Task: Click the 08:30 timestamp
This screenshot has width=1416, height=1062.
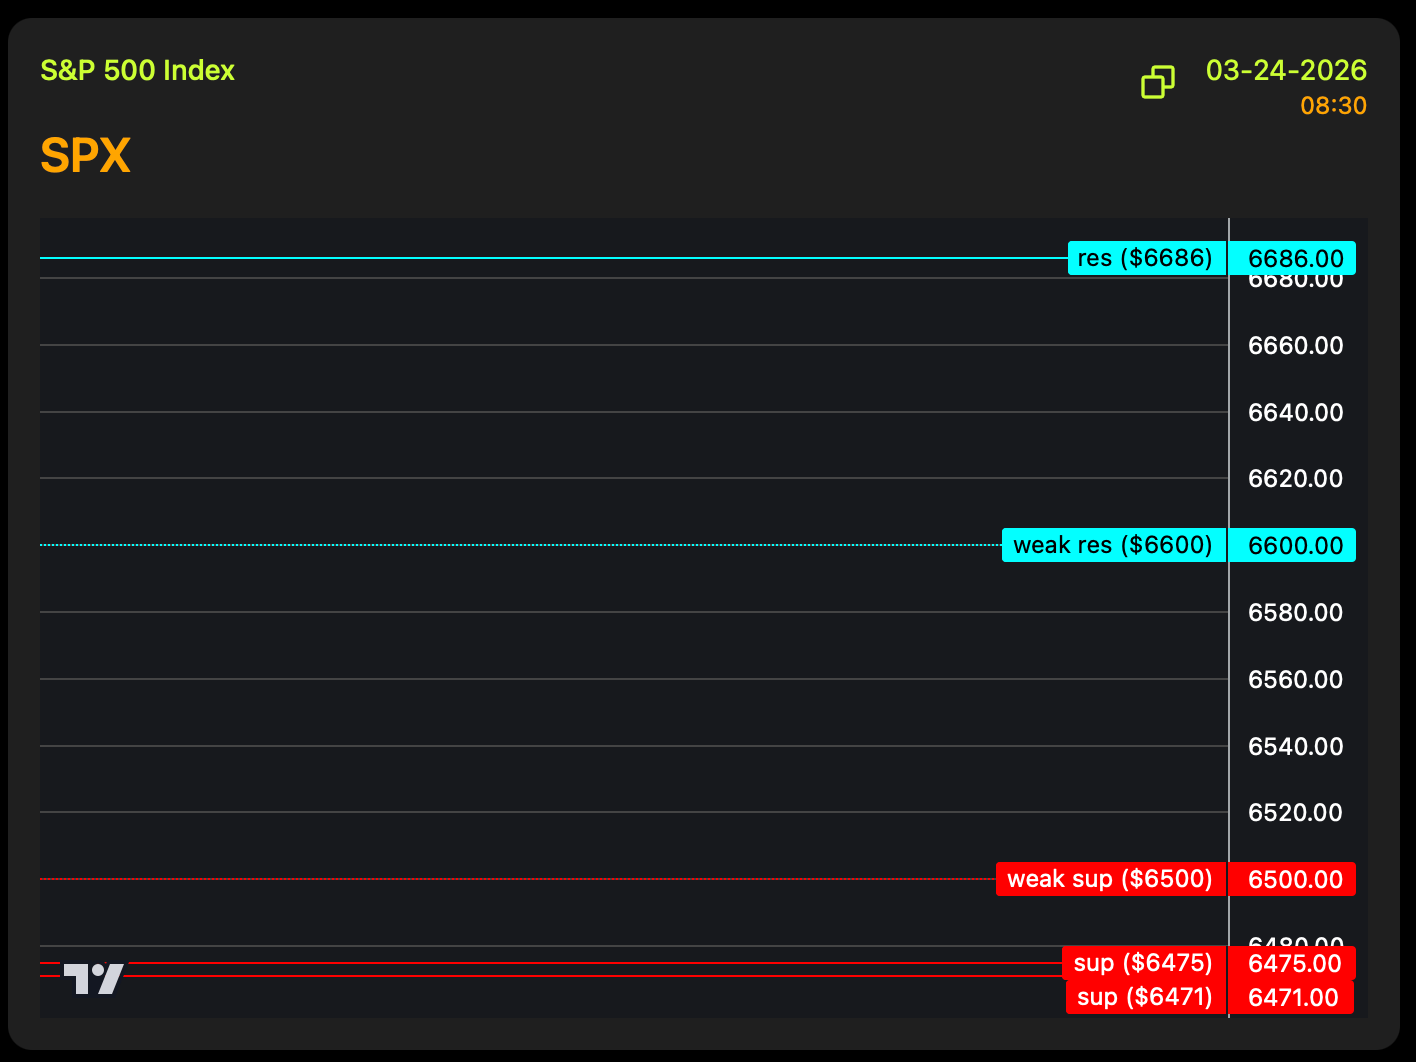Action: pos(1333,106)
